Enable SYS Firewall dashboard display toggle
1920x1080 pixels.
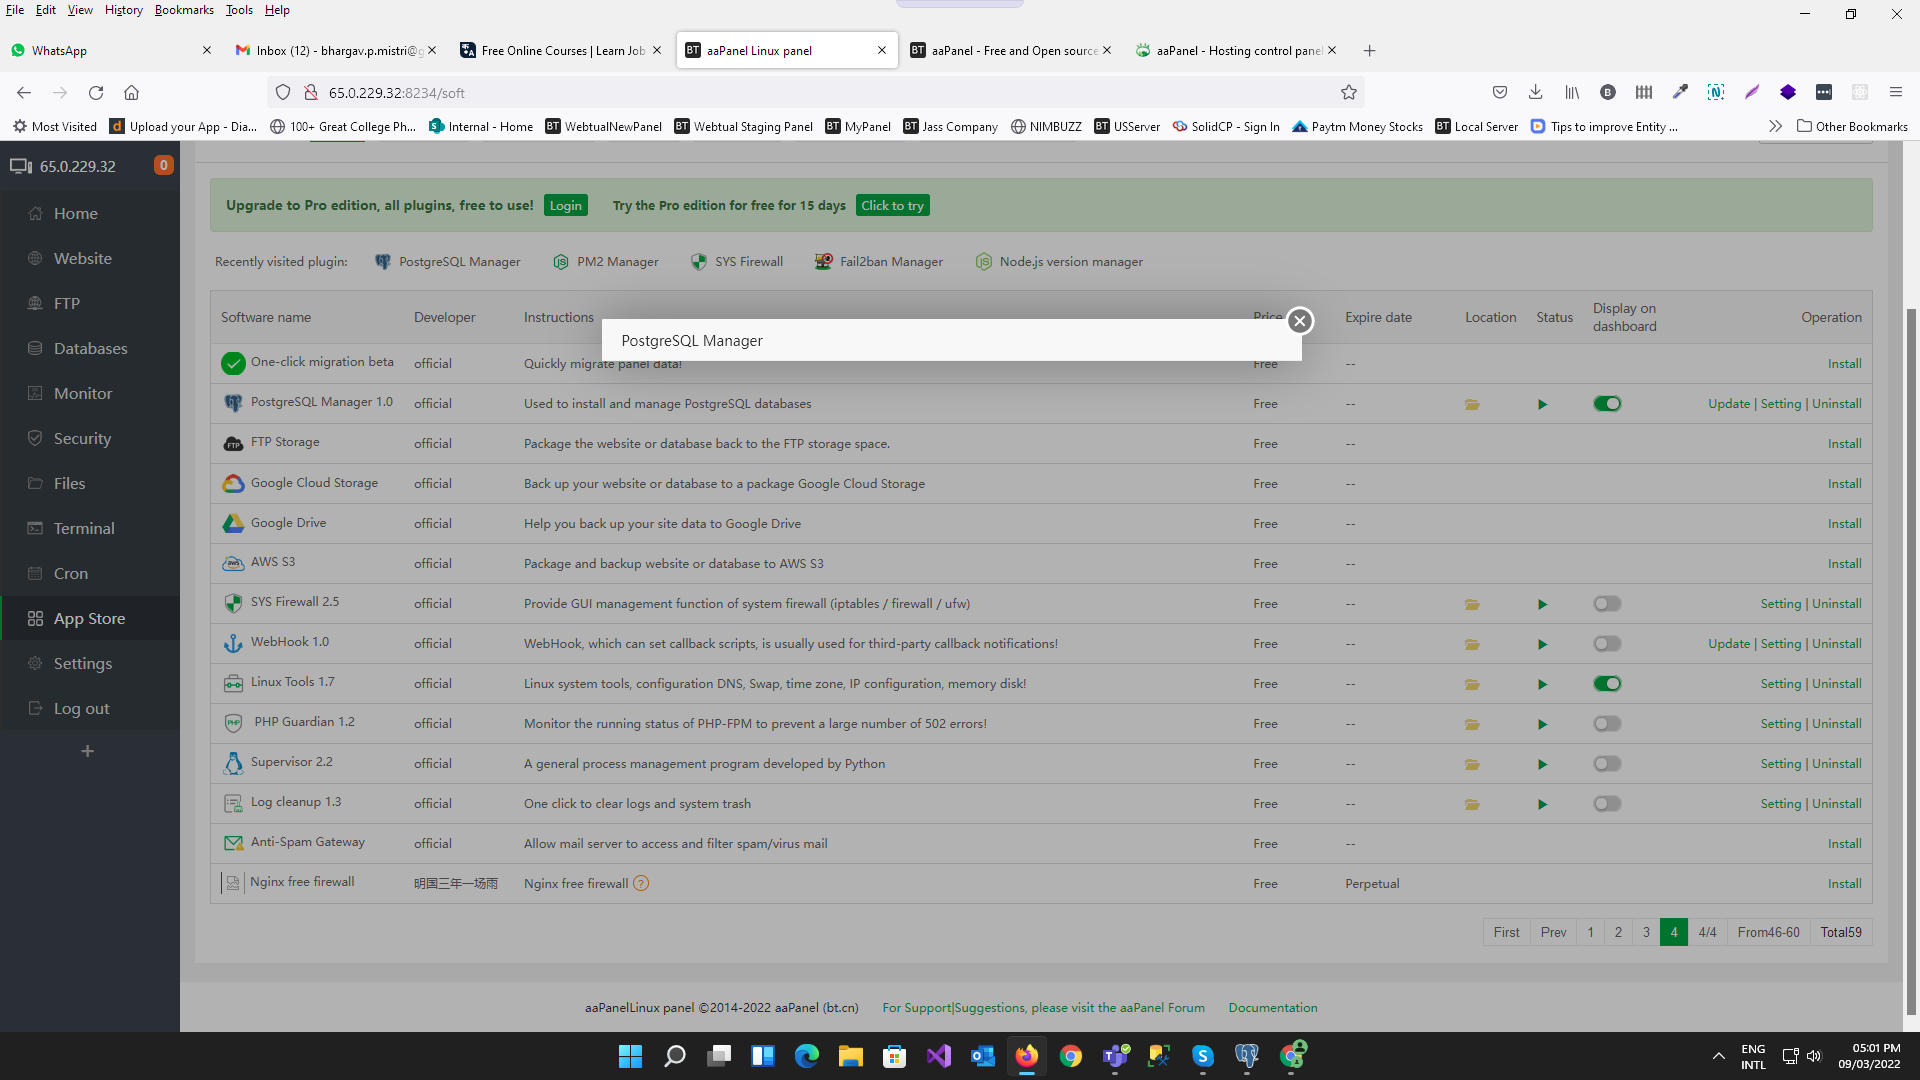point(1607,604)
